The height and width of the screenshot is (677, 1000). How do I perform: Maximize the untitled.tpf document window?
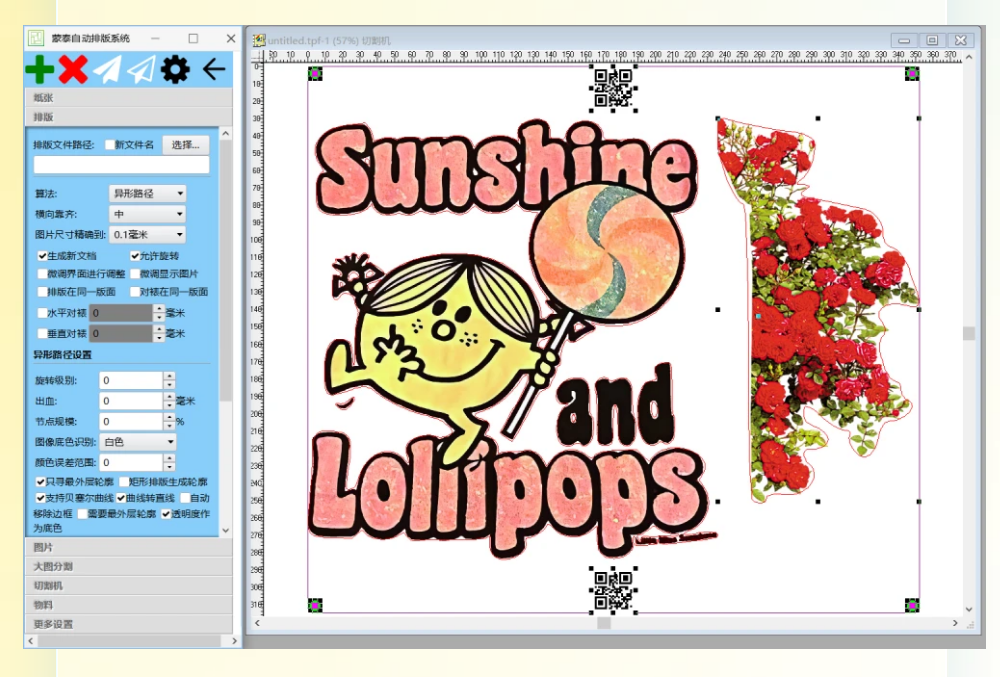click(x=932, y=40)
